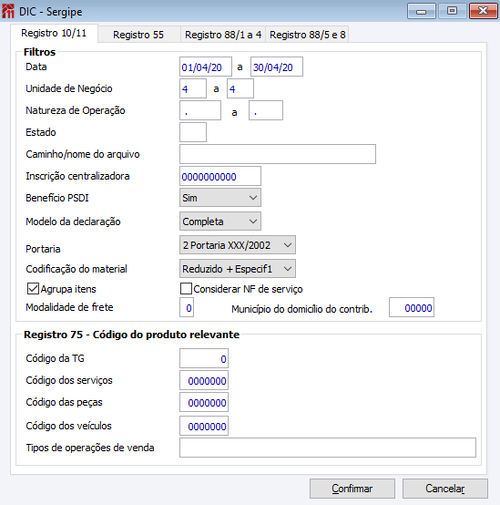Focus Município do domicílio do contrib. field
The height and width of the screenshot is (505, 500).
coord(412,307)
